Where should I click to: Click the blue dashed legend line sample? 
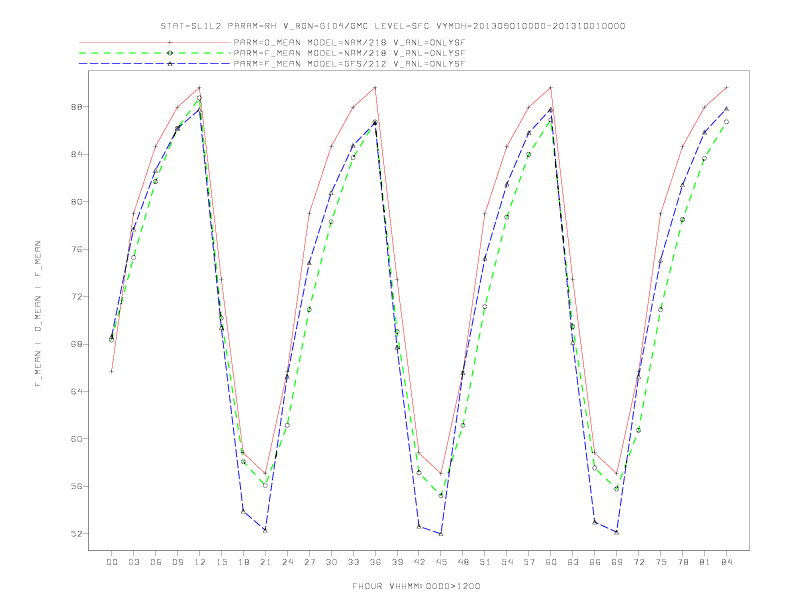tap(155, 64)
